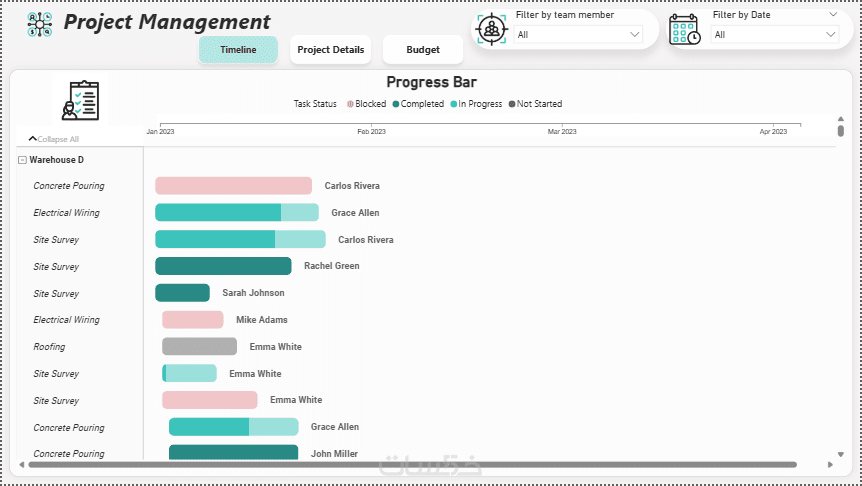Screen dimensions: 862x486
Task: Click Collapse All button
Action: 54,139
